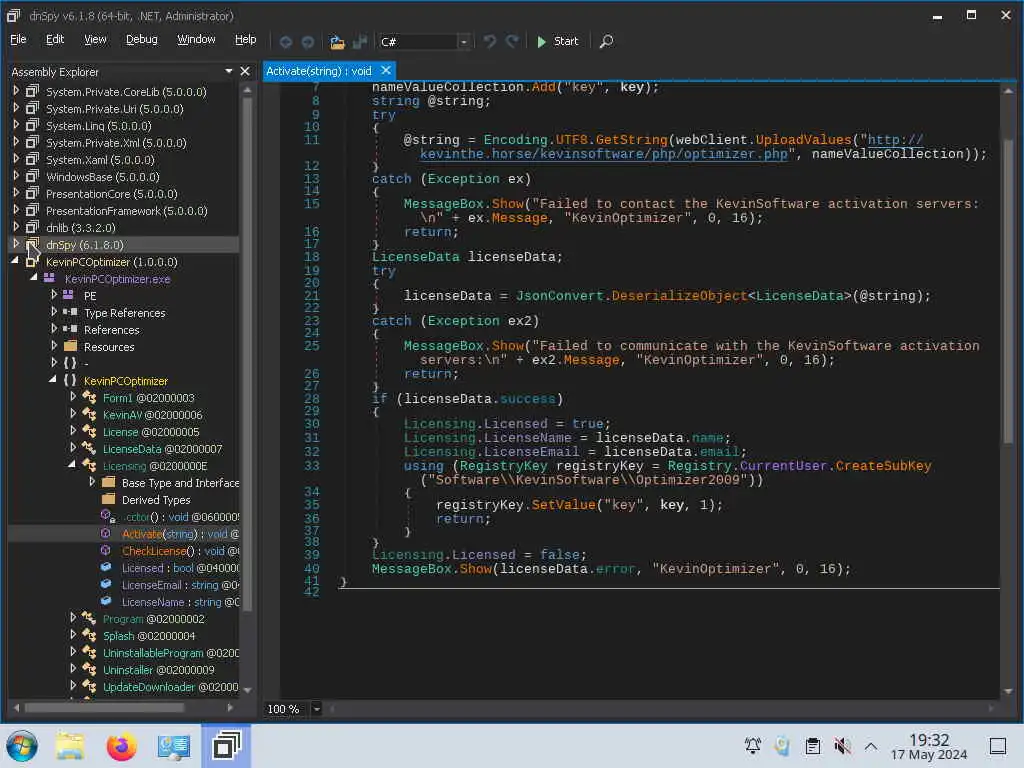Select the UninstallableProgram class
Screen dimensions: 1024x768
[x=170, y=652]
